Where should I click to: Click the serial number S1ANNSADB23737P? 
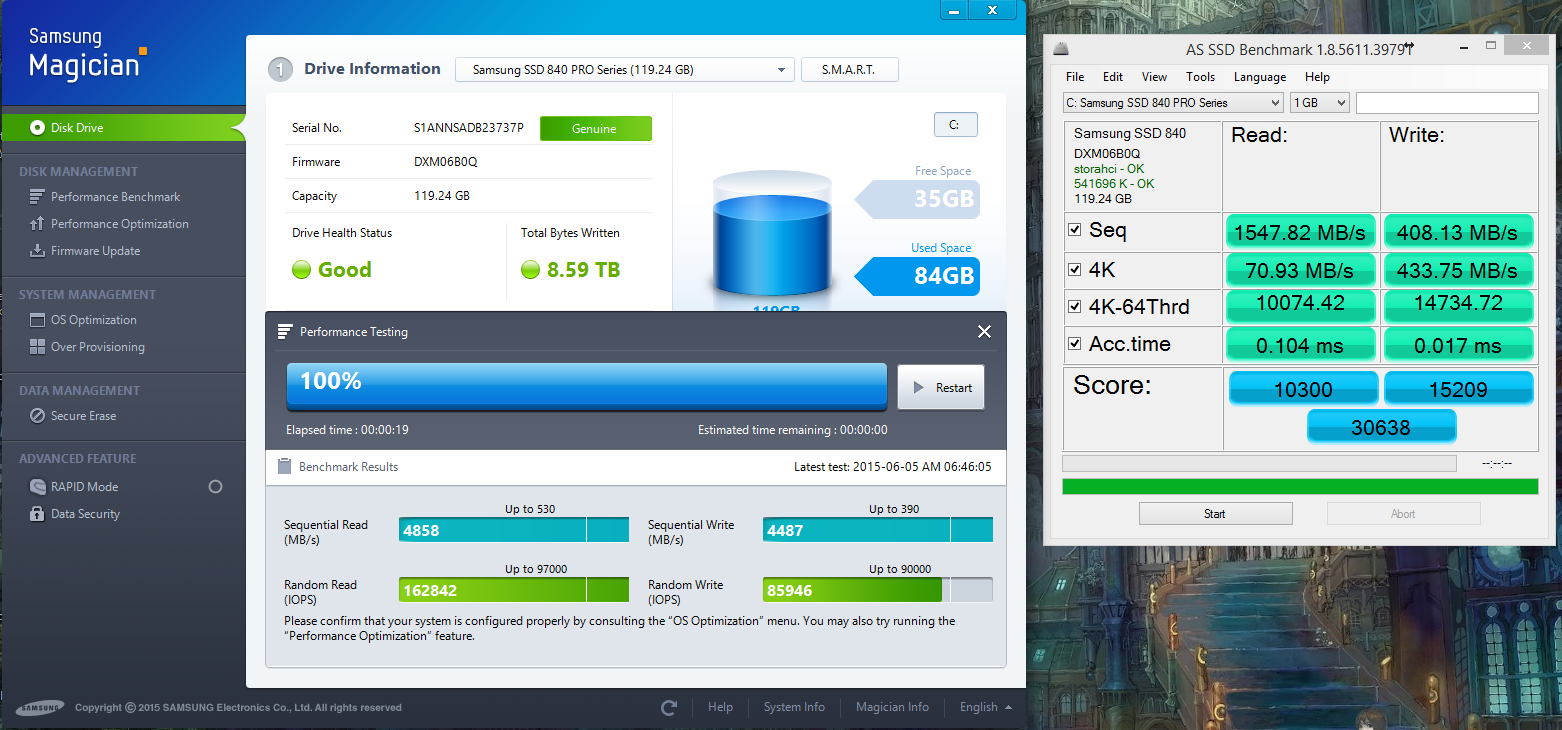[x=469, y=129]
